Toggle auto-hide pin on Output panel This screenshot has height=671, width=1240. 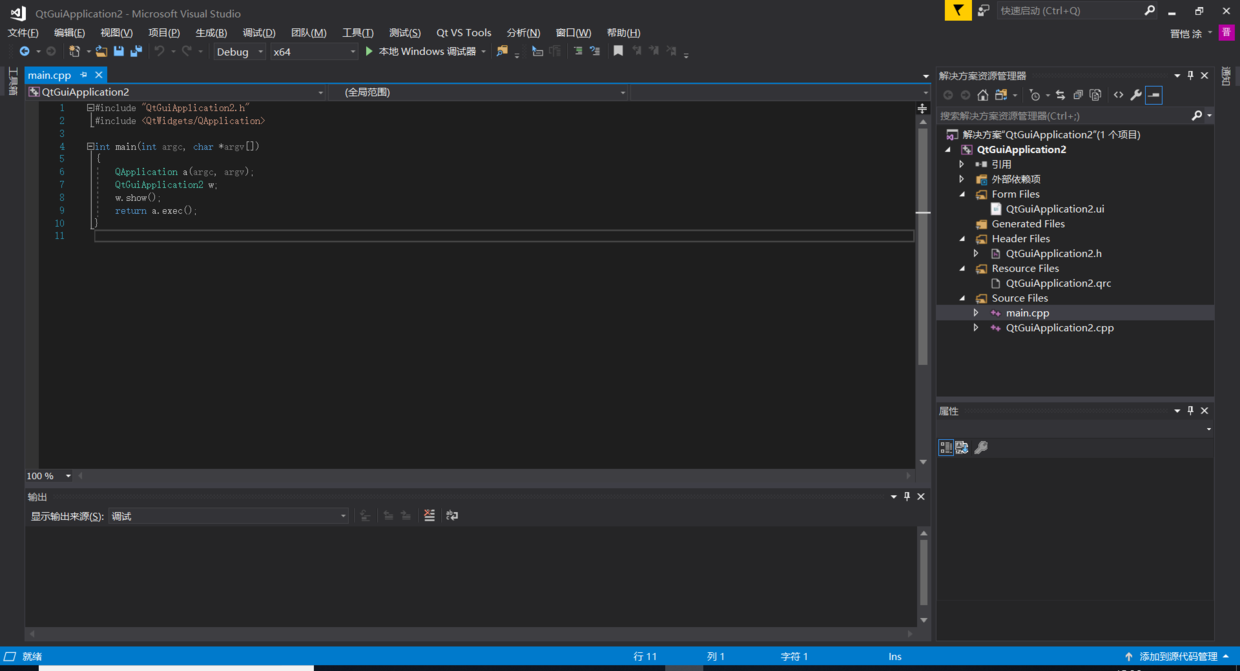click(x=907, y=497)
